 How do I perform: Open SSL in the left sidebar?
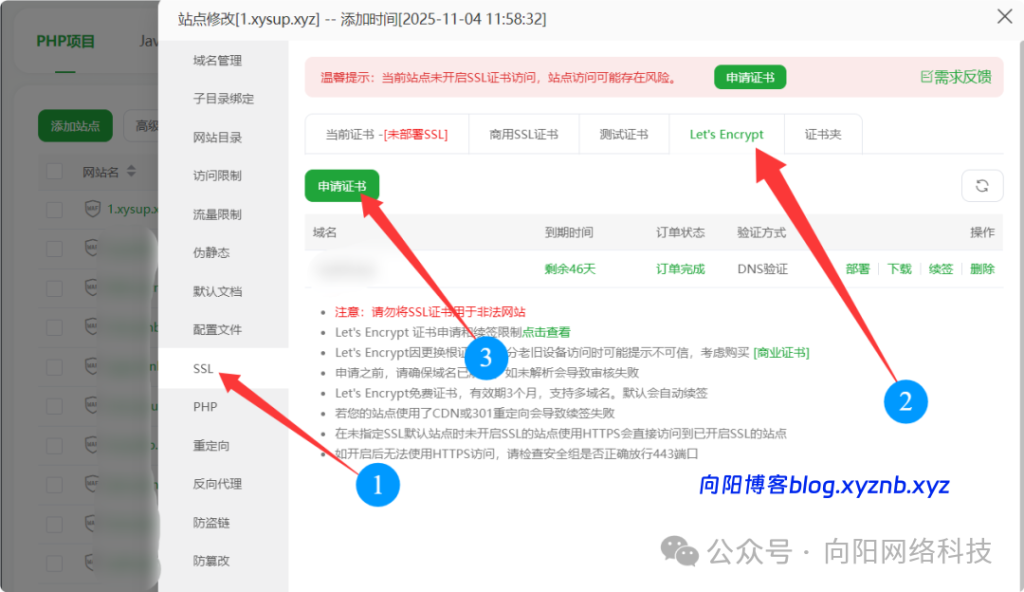pyautogui.click(x=205, y=369)
